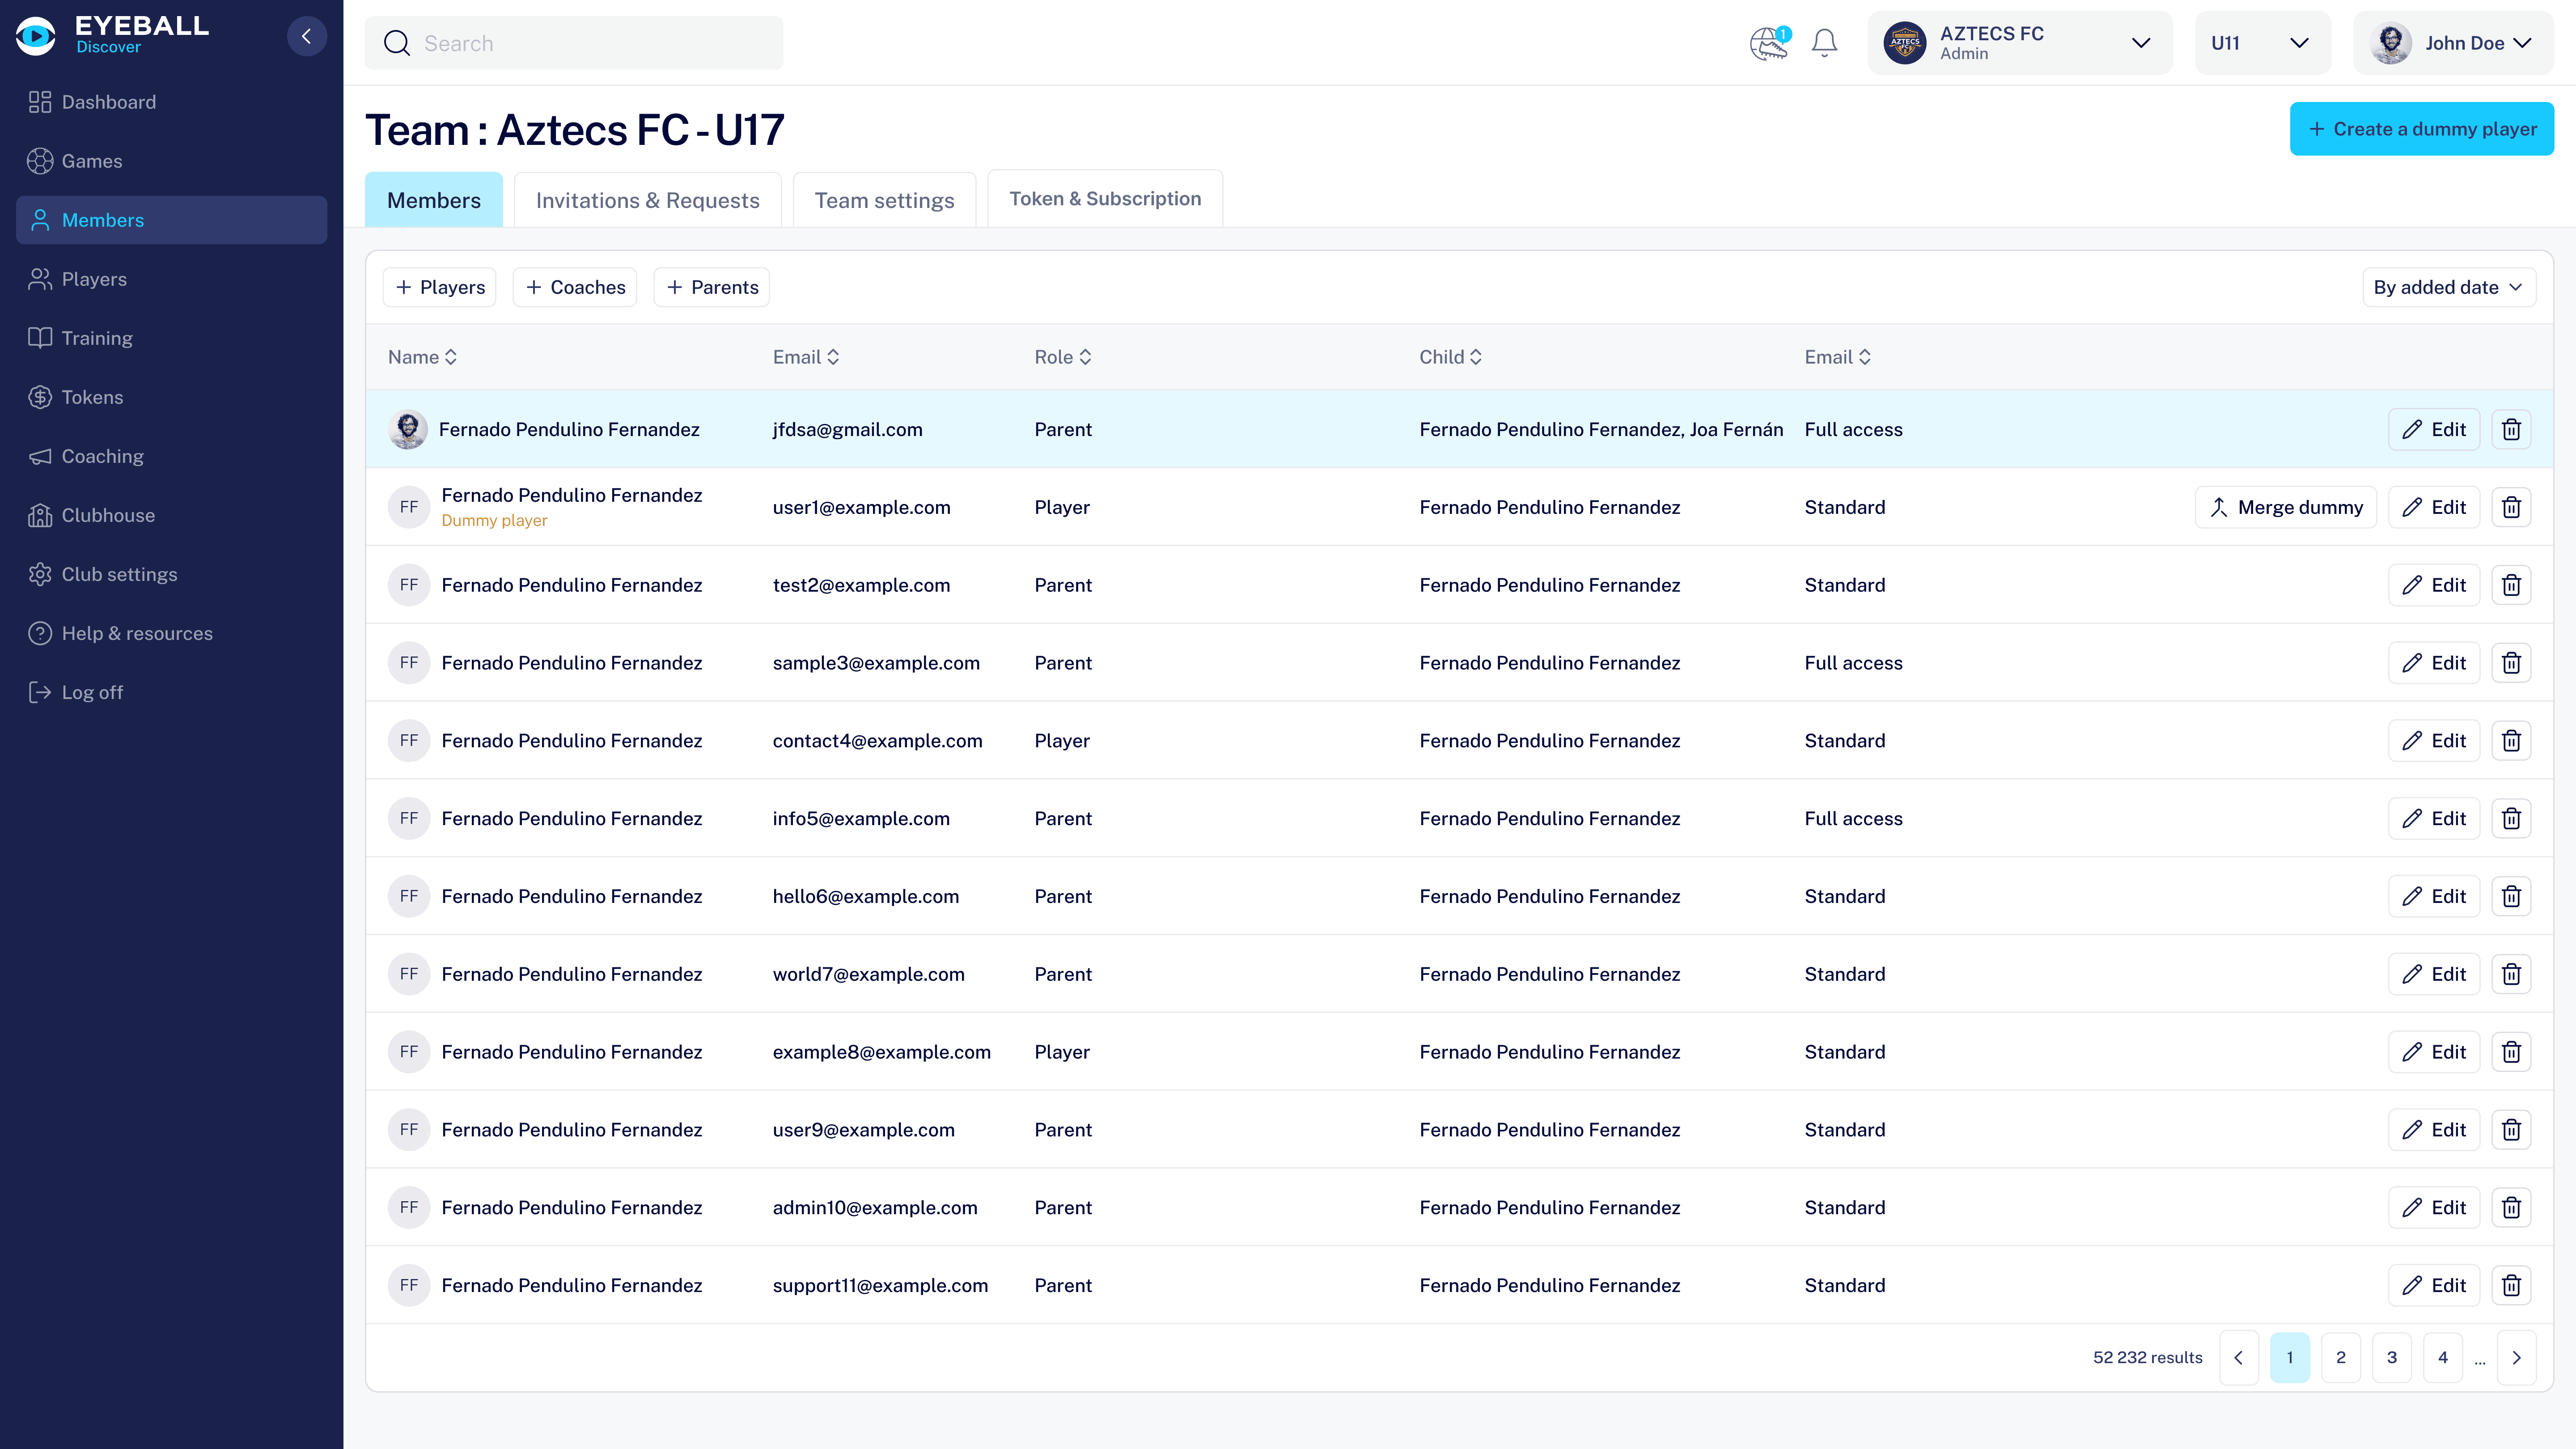This screenshot has height=1449, width=2576.
Task: Sort by the first Email column
Action: [805, 357]
